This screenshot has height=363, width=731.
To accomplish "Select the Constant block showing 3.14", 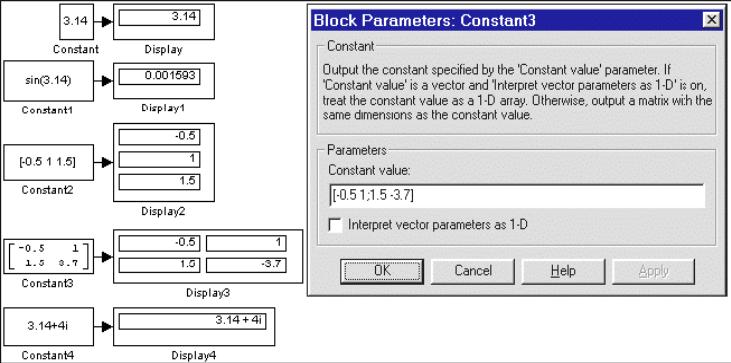I will click(76, 22).
